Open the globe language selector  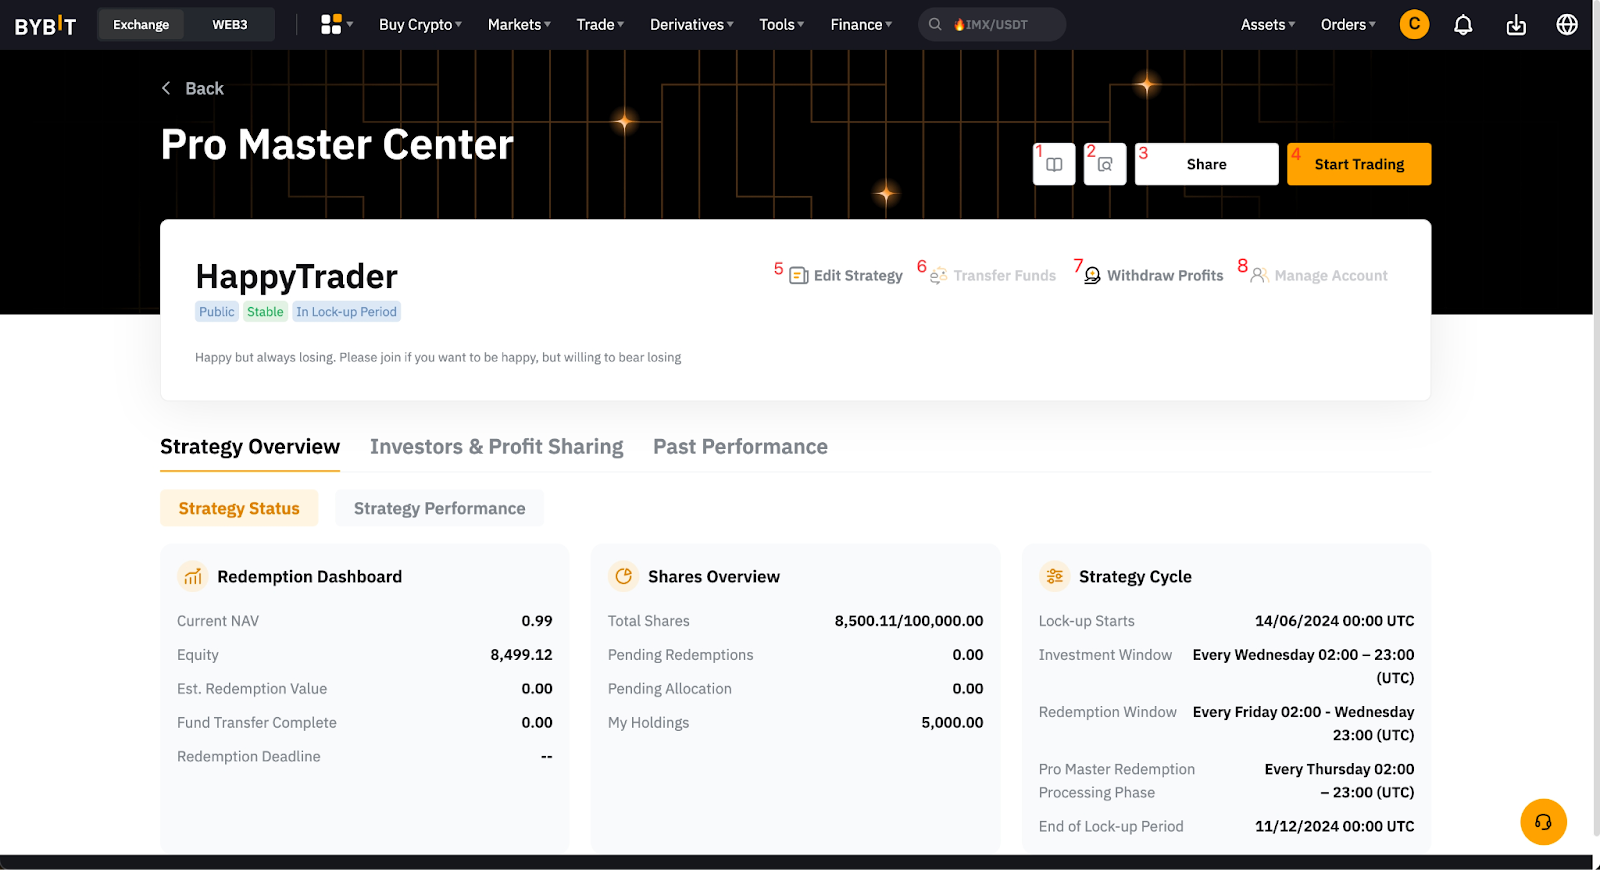click(1567, 25)
